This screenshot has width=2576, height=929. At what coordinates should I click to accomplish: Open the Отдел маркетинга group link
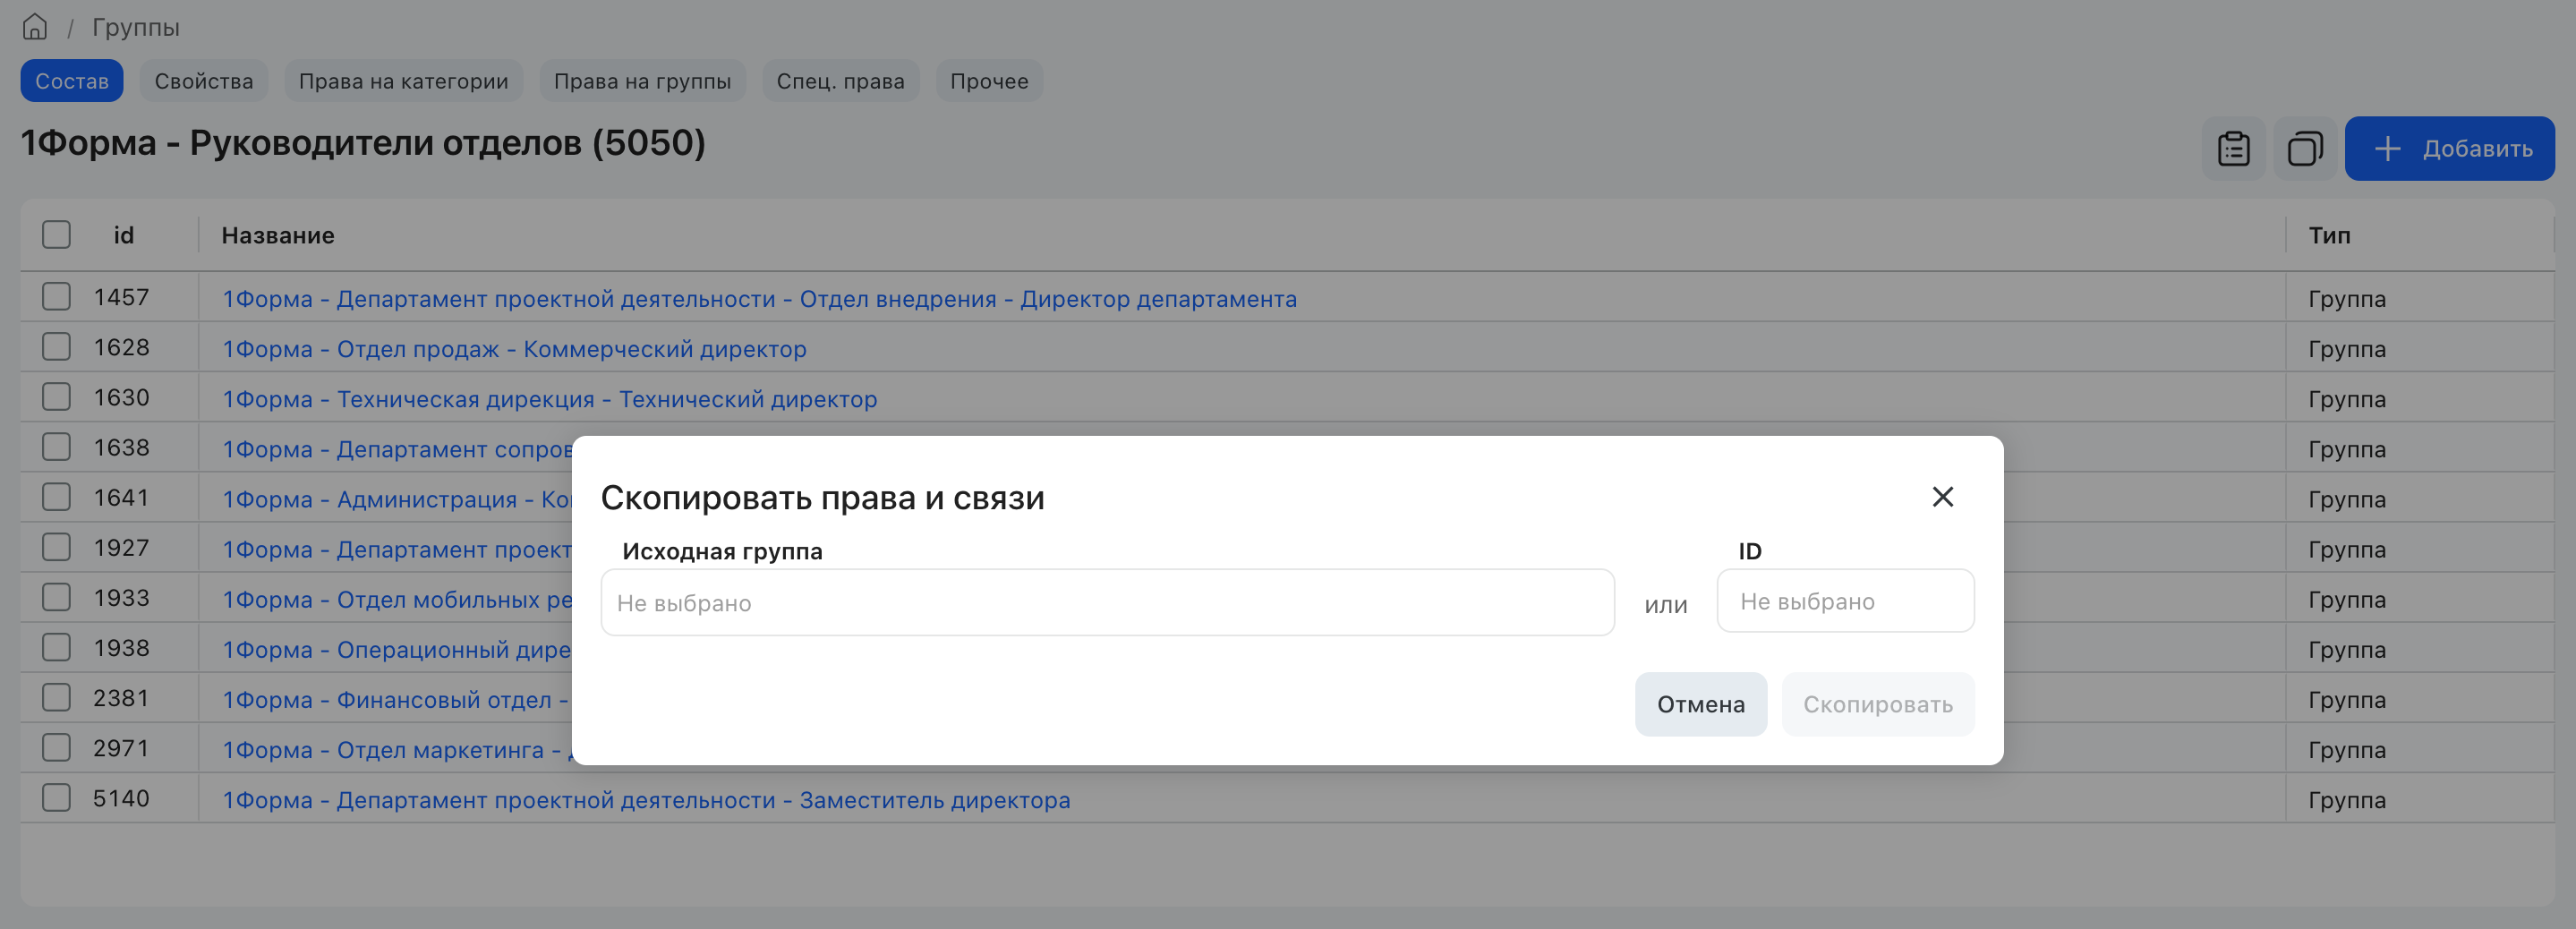click(397, 750)
